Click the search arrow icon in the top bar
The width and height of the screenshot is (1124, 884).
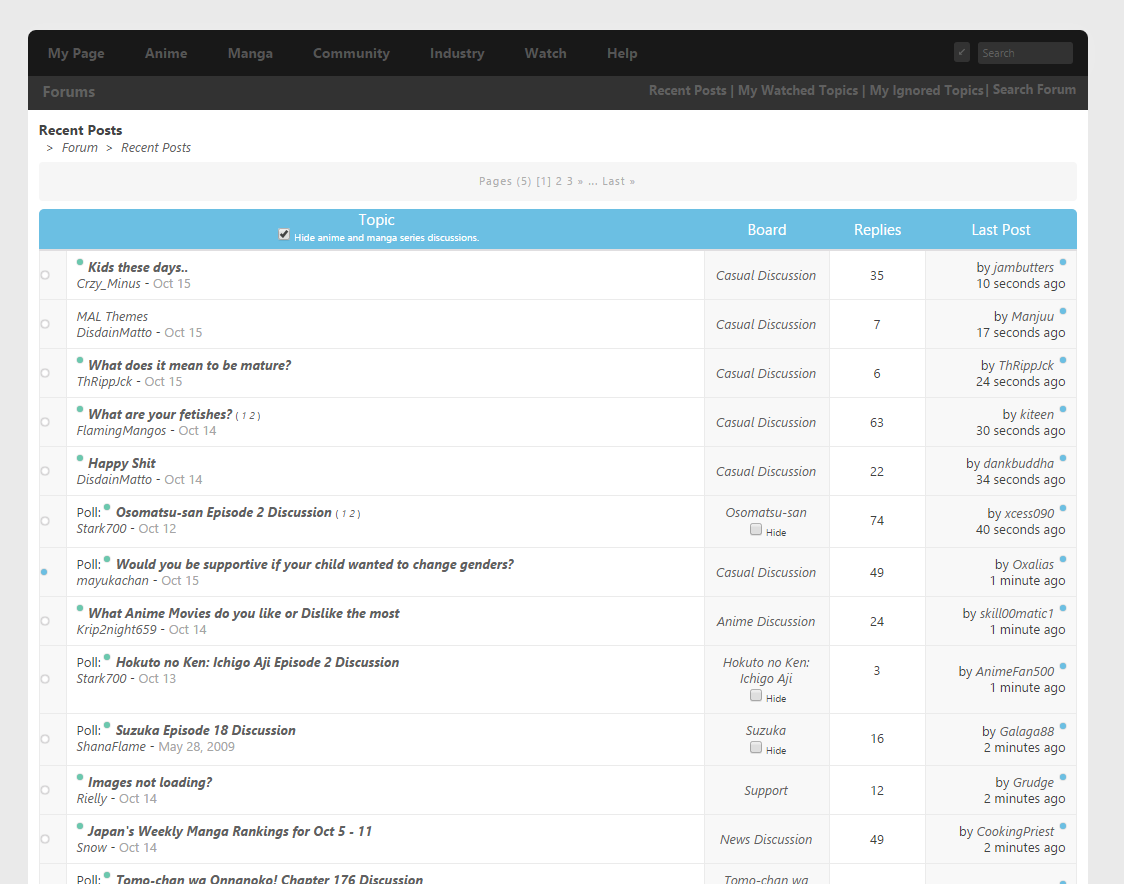coord(961,50)
